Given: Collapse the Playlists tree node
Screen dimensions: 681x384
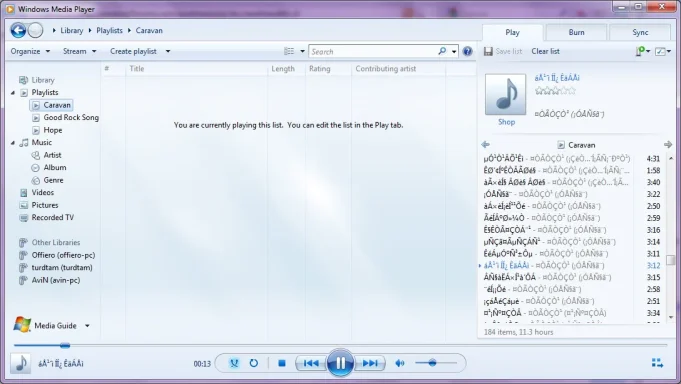Looking at the screenshot, I should point(13,93).
